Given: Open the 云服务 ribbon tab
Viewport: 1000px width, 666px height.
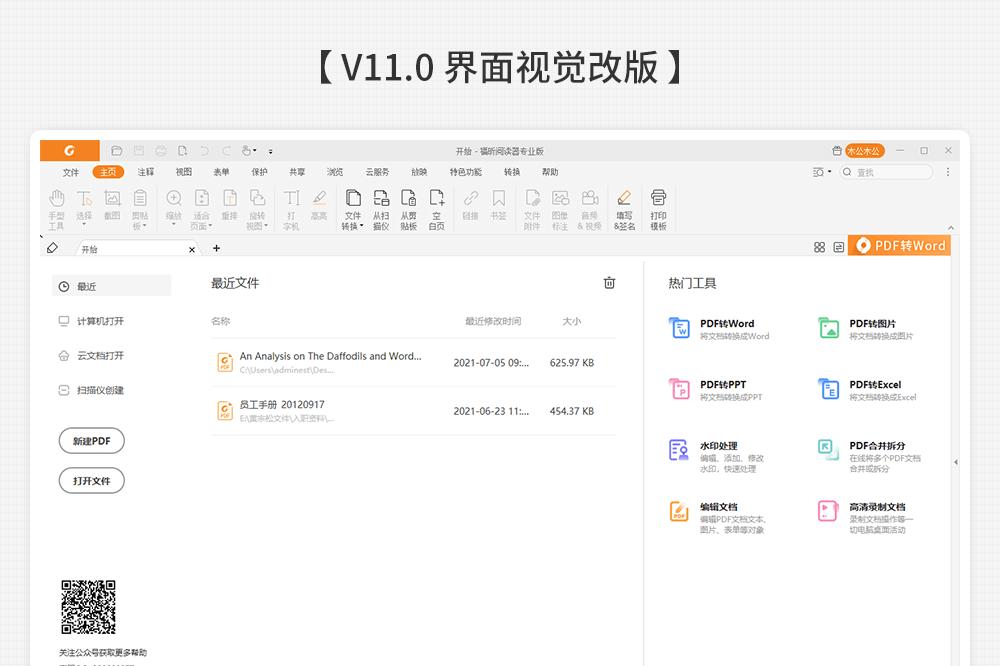Looking at the screenshot, I should click(x=378, y=172).
